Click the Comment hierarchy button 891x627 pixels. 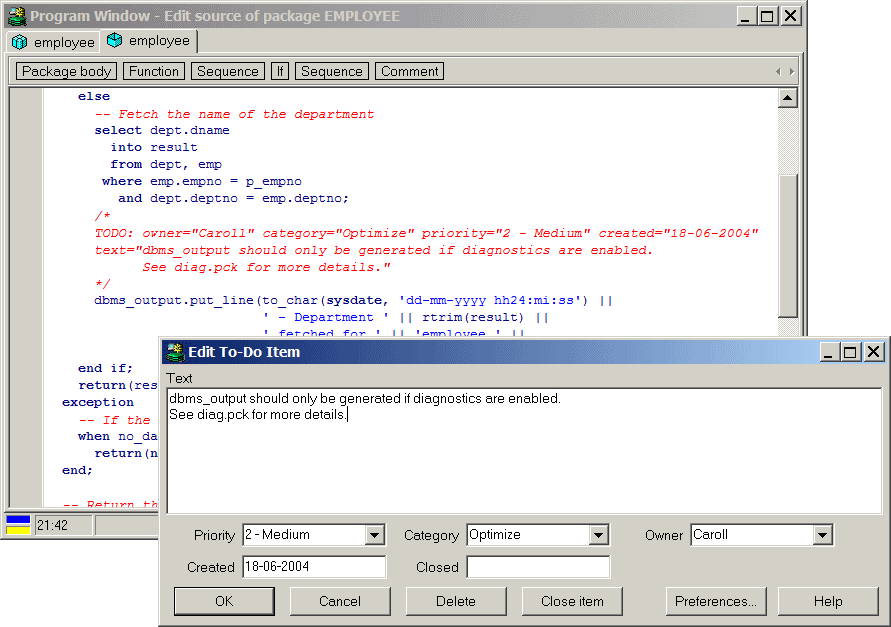[409, 71]
